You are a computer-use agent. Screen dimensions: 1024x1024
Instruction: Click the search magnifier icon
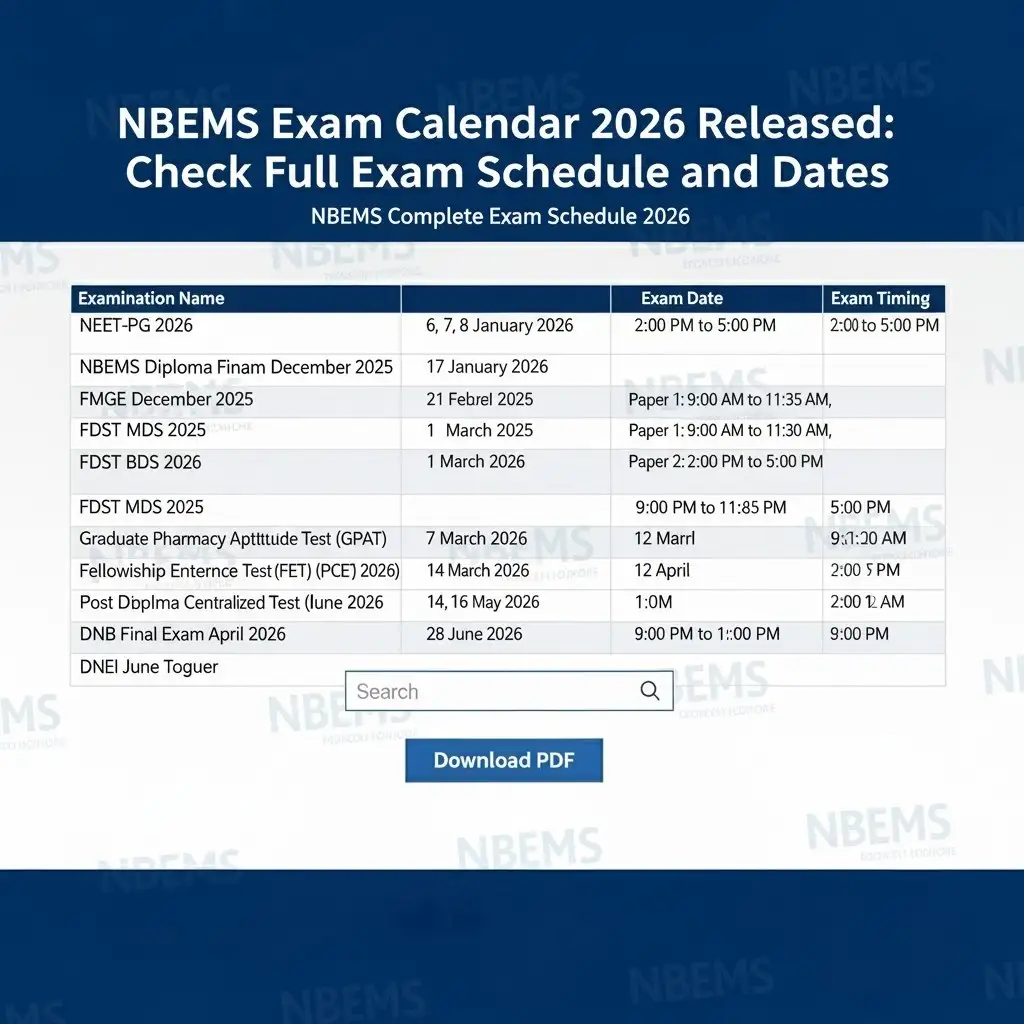[x=650, y=691]
